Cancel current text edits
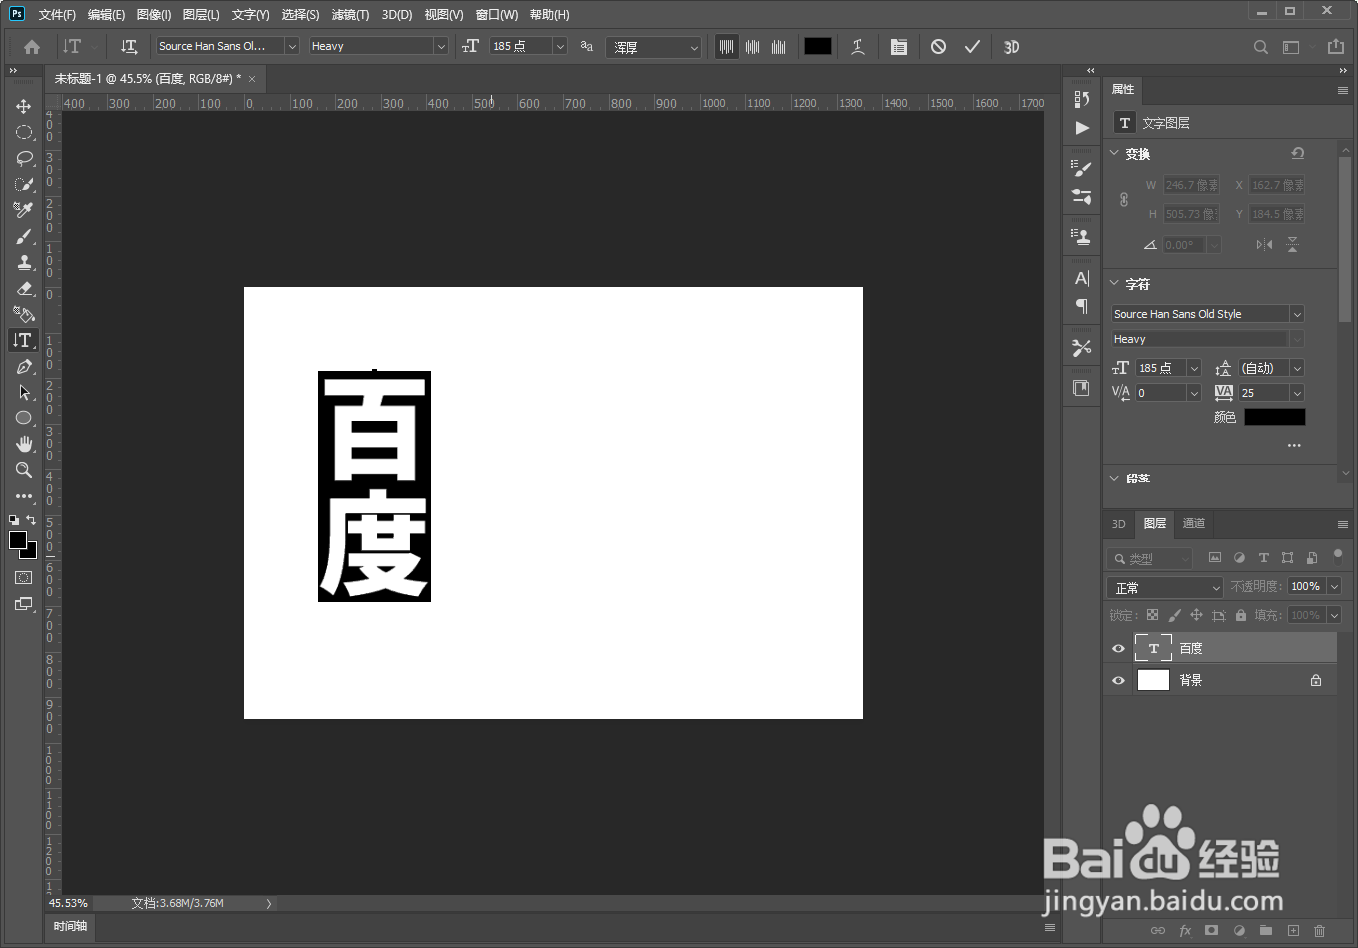Image resolution: width=1358 pixels, height=948 pixels. tap(938, 47)
